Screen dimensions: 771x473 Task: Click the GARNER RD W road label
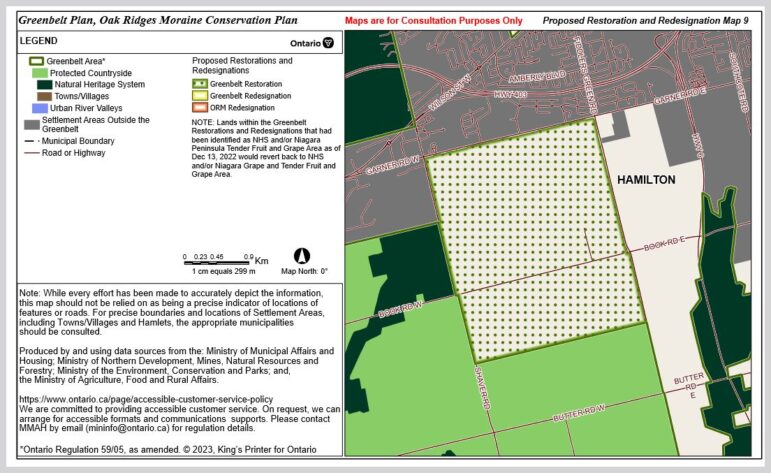(392, 166)
